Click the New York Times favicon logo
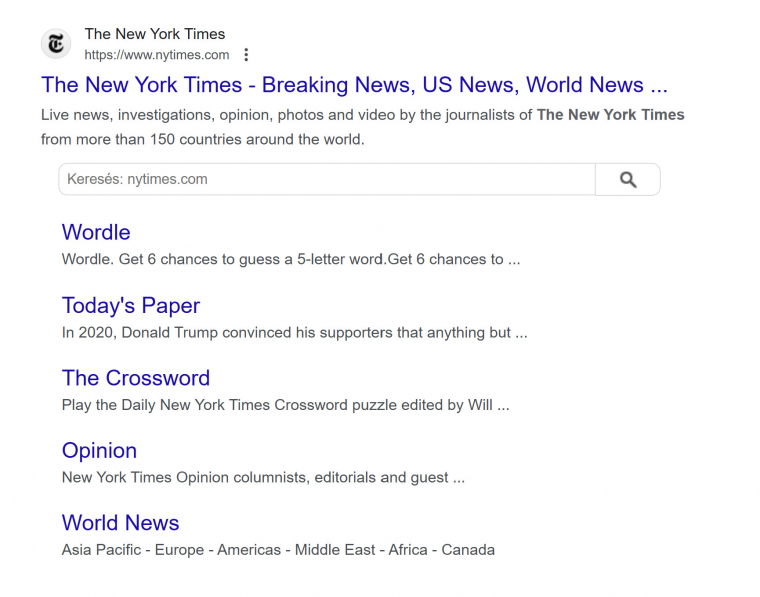 point(56,44)
